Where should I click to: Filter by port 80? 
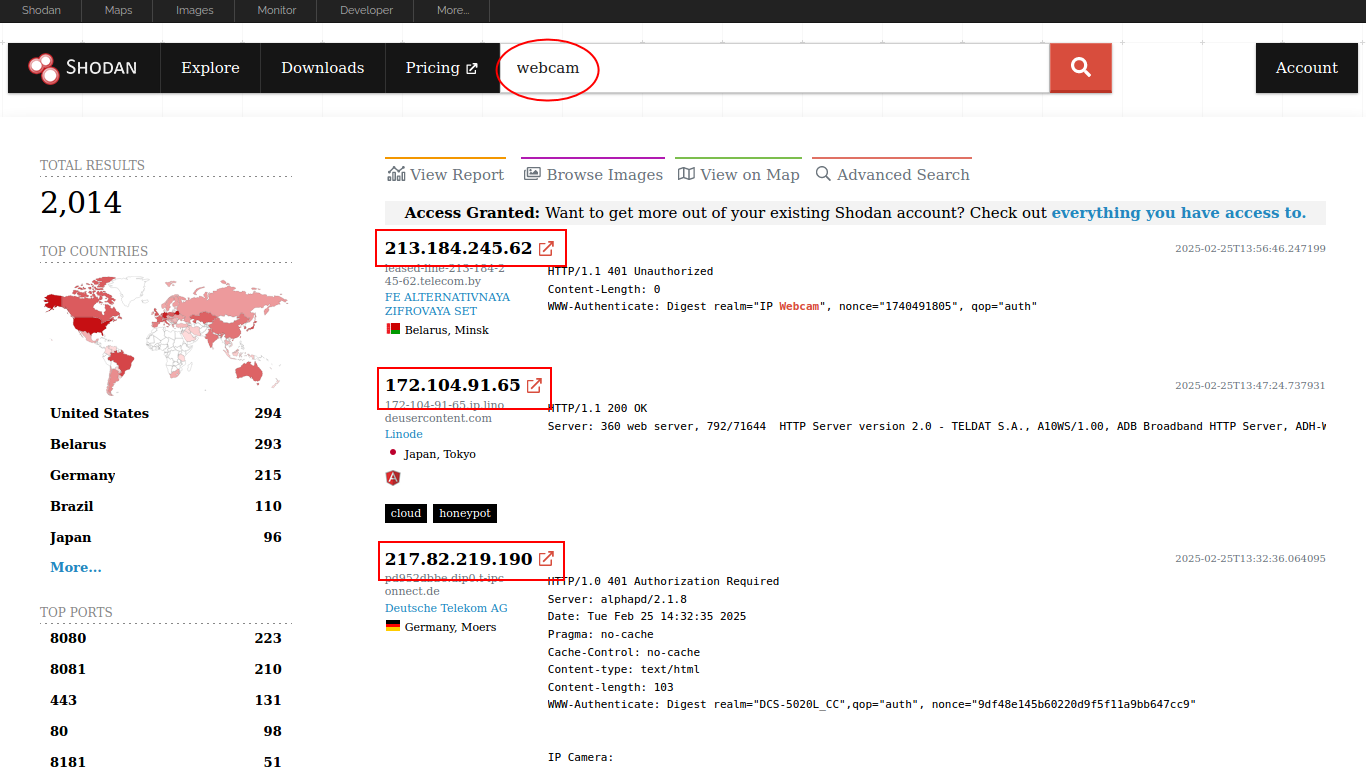coord(166,731)
